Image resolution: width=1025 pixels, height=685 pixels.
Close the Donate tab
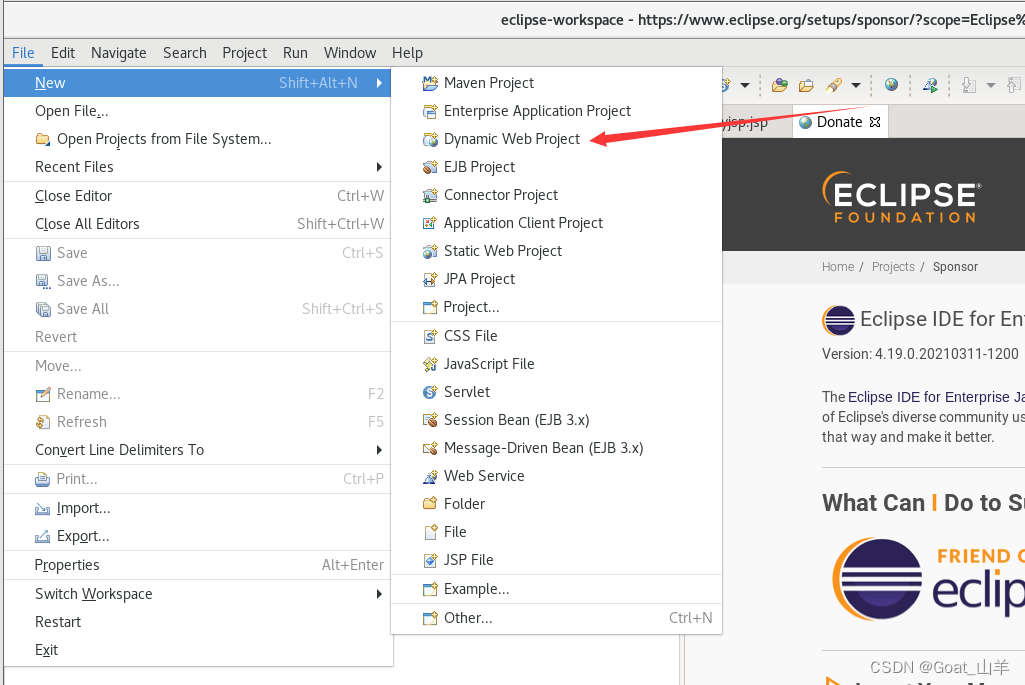pyautogui.click(x=875, y=122)
